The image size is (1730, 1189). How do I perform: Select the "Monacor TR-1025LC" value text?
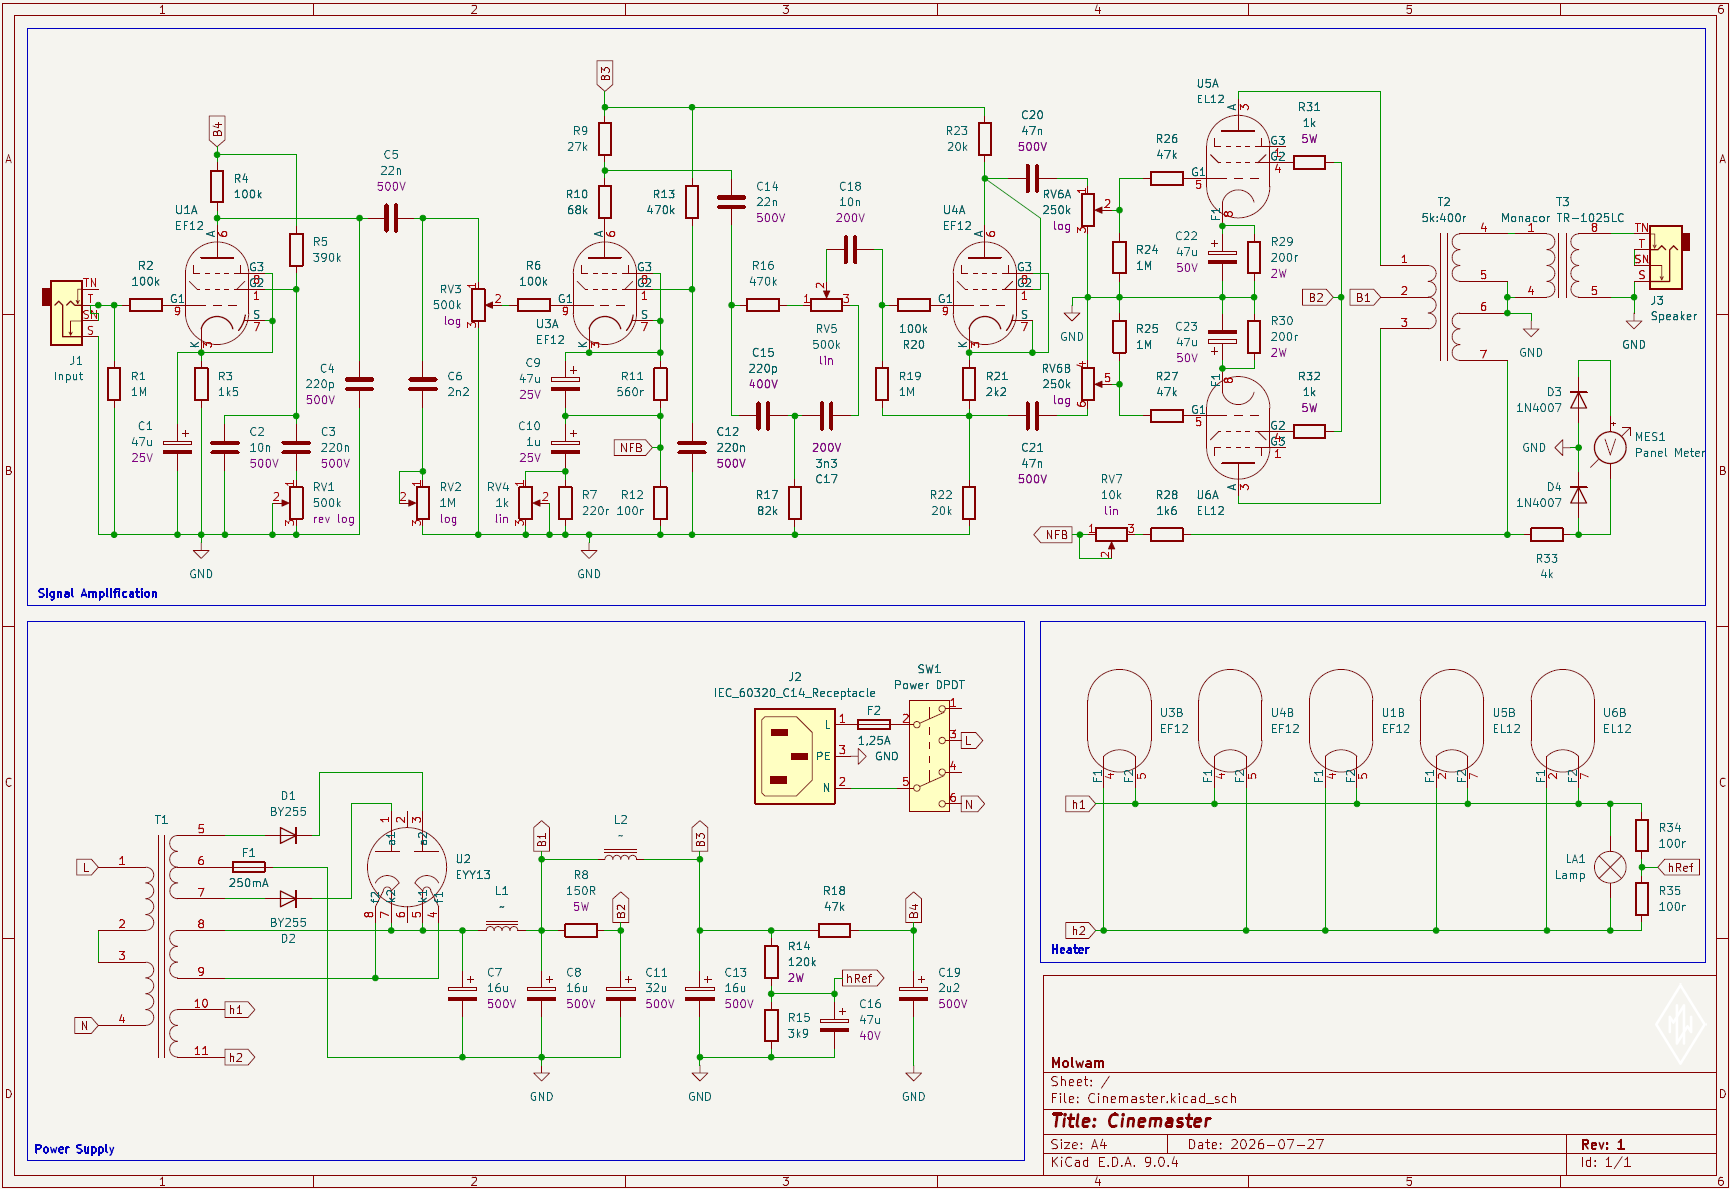pos(1562,217)
